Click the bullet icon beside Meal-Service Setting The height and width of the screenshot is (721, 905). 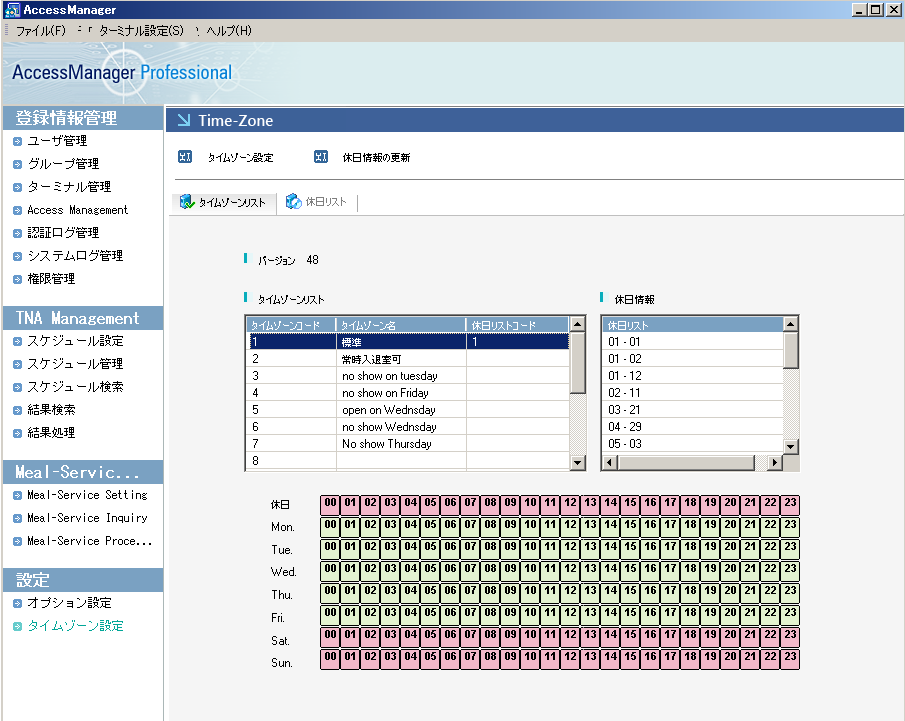pyautogui.click(x=17, y=496)
